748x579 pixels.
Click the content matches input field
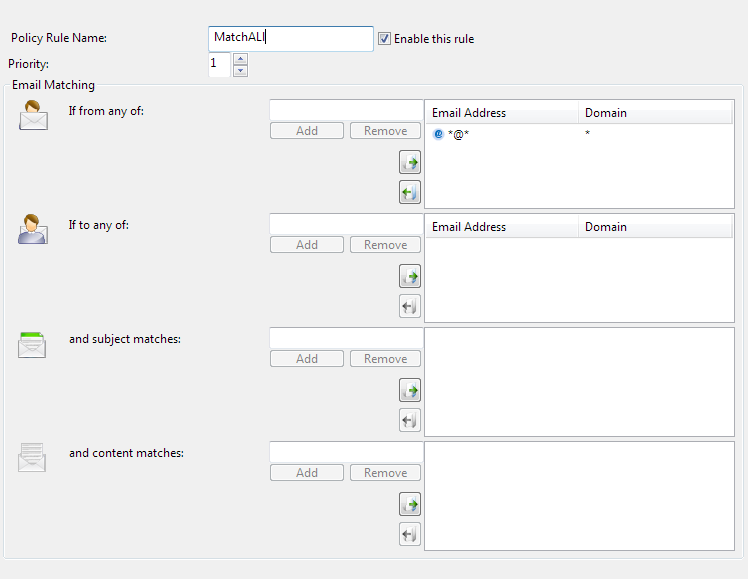[346, 452]
